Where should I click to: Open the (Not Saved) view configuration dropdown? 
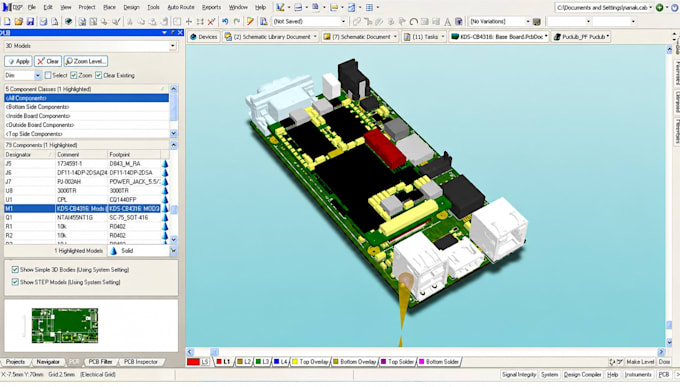click(x=343, y=21)
